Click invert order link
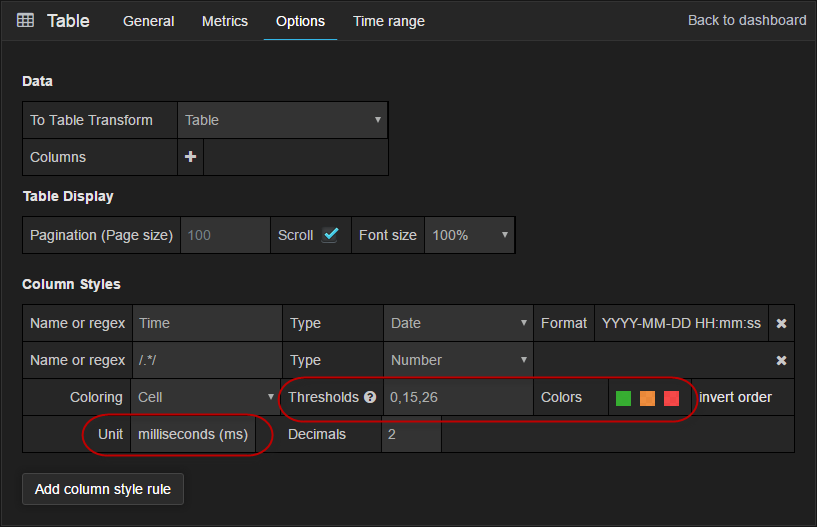 735,397
